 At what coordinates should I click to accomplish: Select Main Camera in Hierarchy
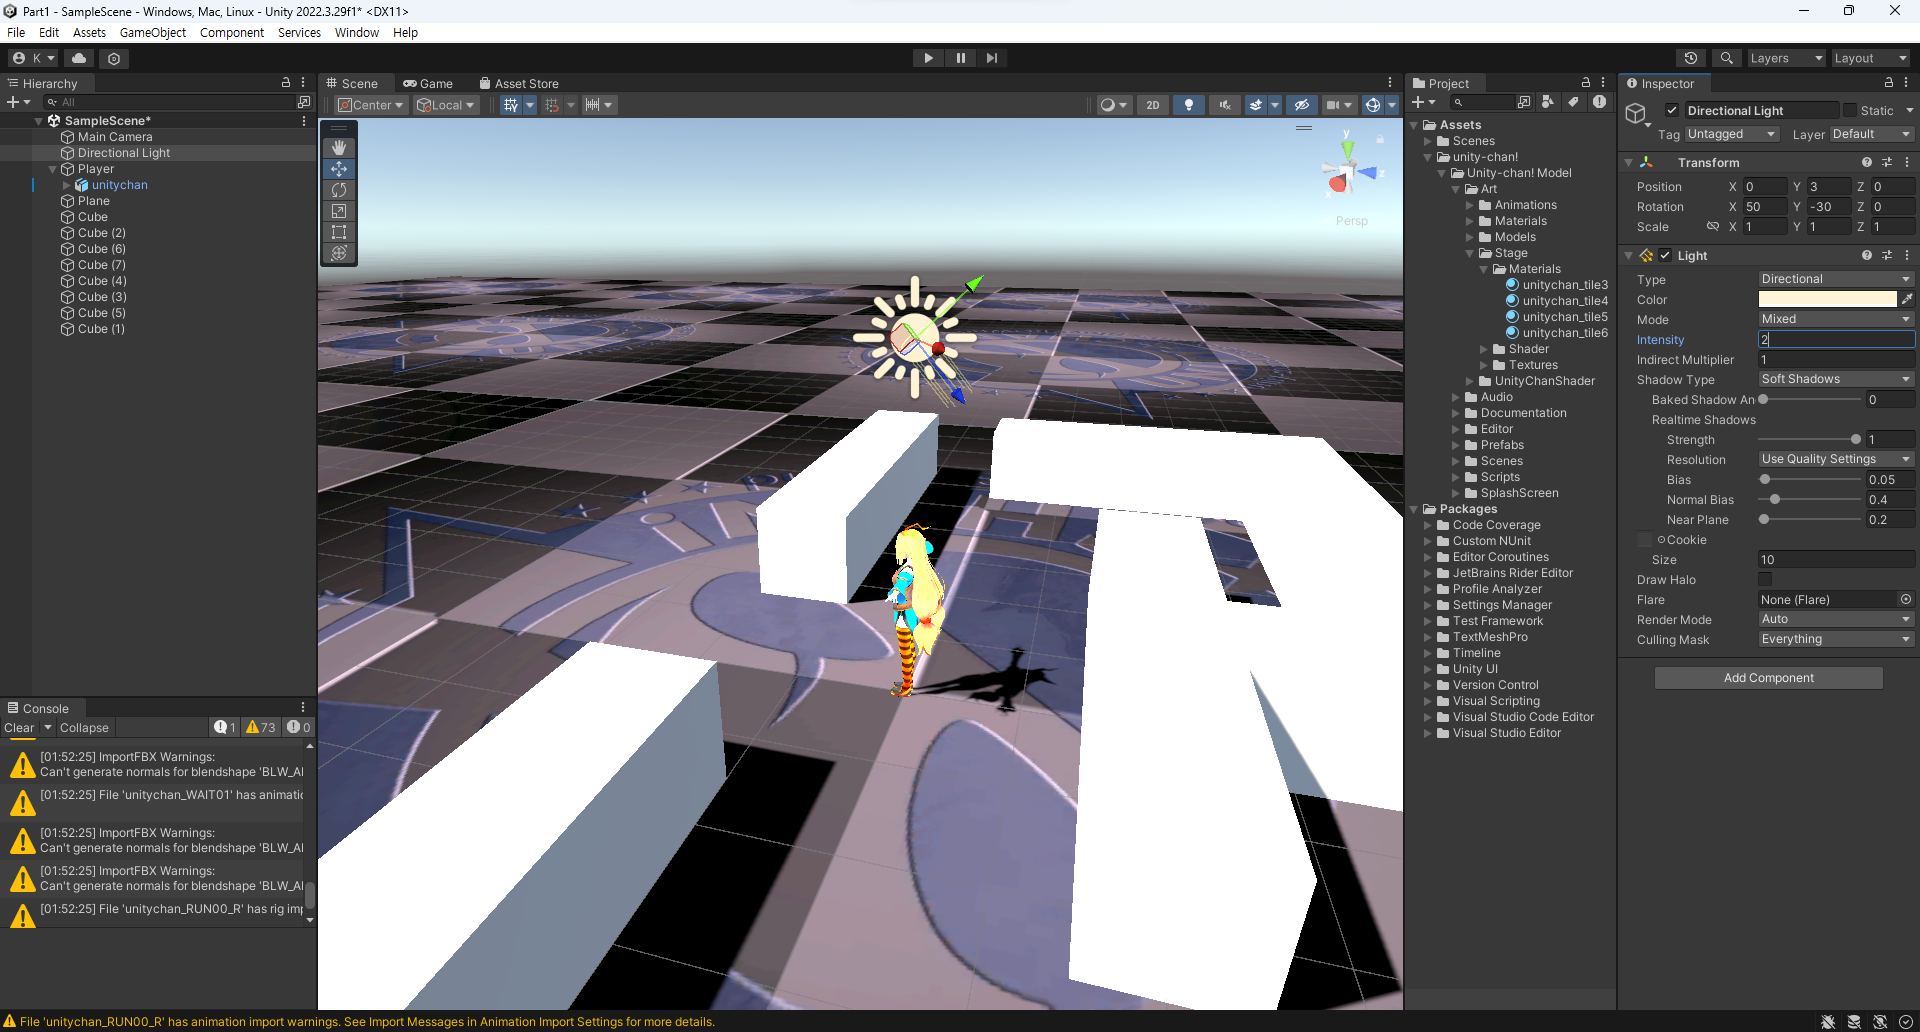tap(115, 137)
